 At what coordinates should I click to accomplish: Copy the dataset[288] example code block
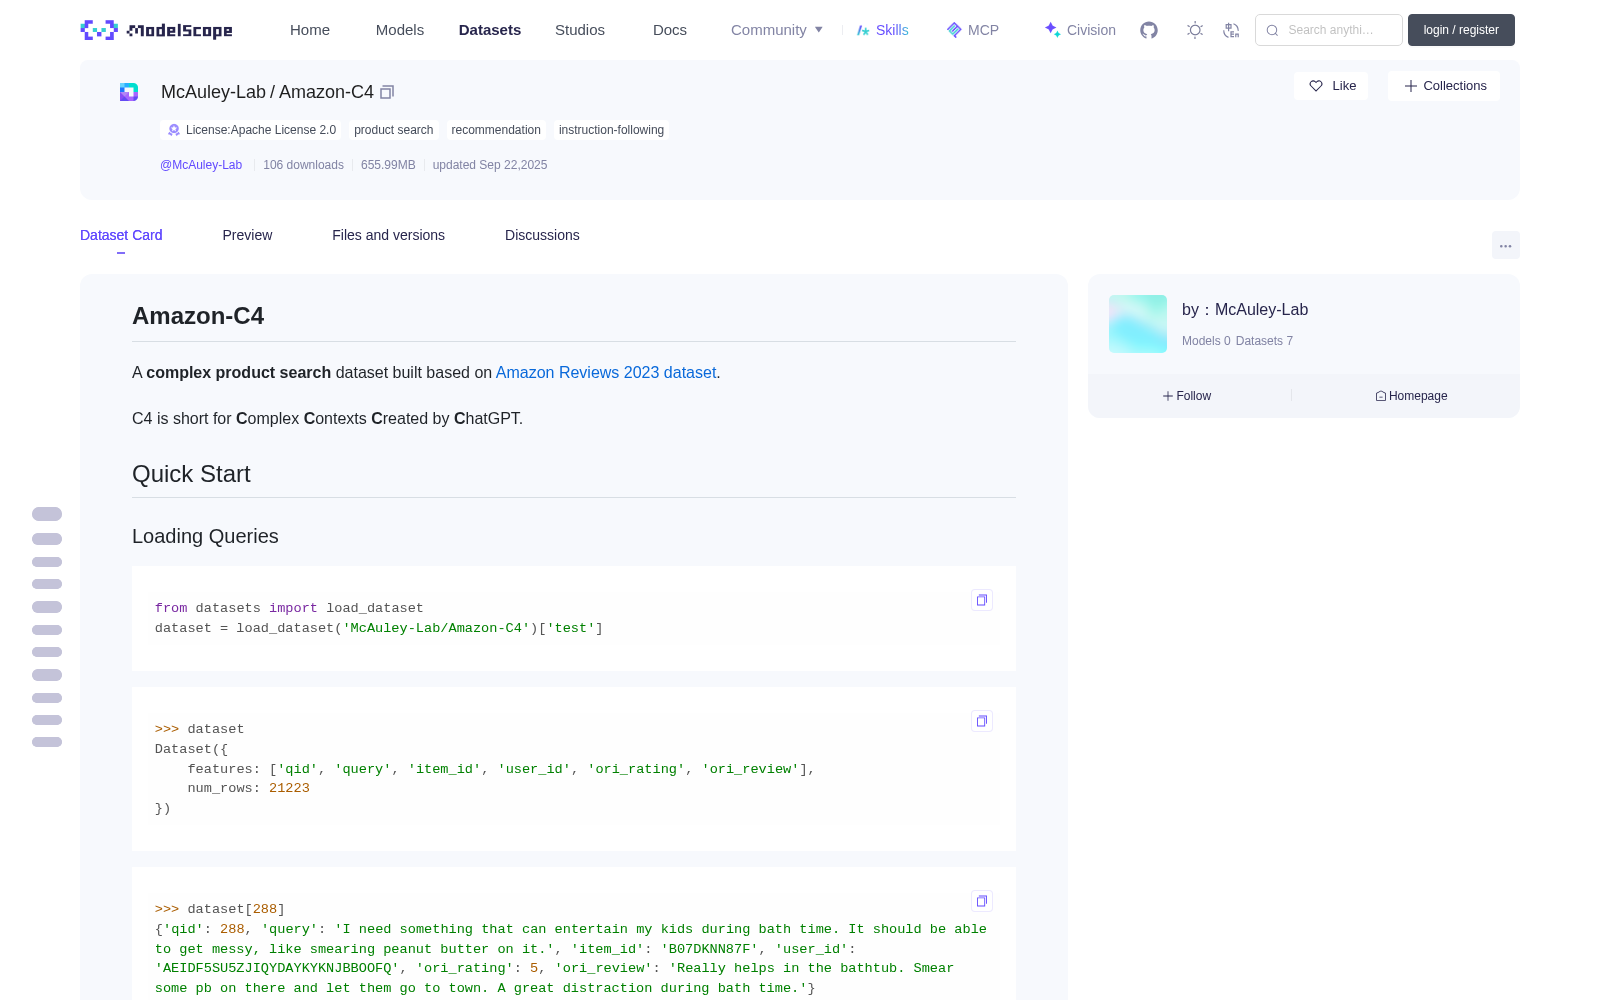click(982, 901)
